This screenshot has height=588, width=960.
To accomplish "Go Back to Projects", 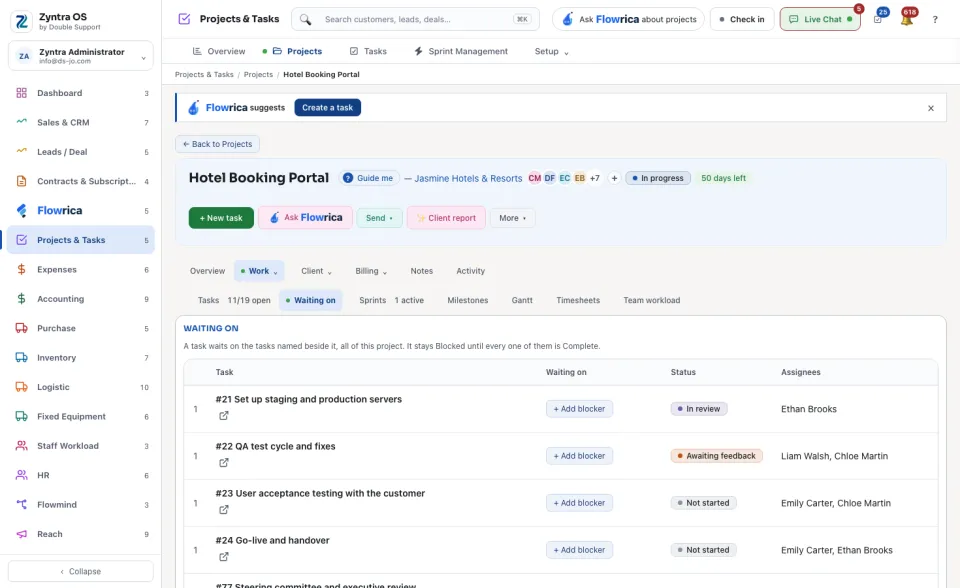I will point(217,144).
